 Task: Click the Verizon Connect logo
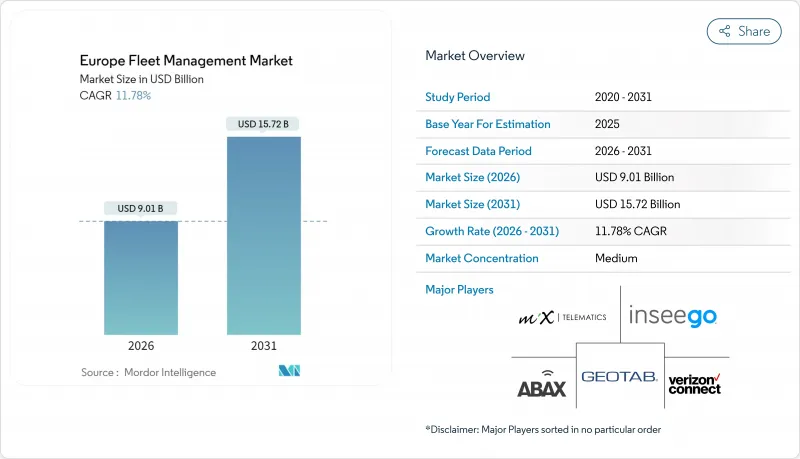click(x=694, y=383)
